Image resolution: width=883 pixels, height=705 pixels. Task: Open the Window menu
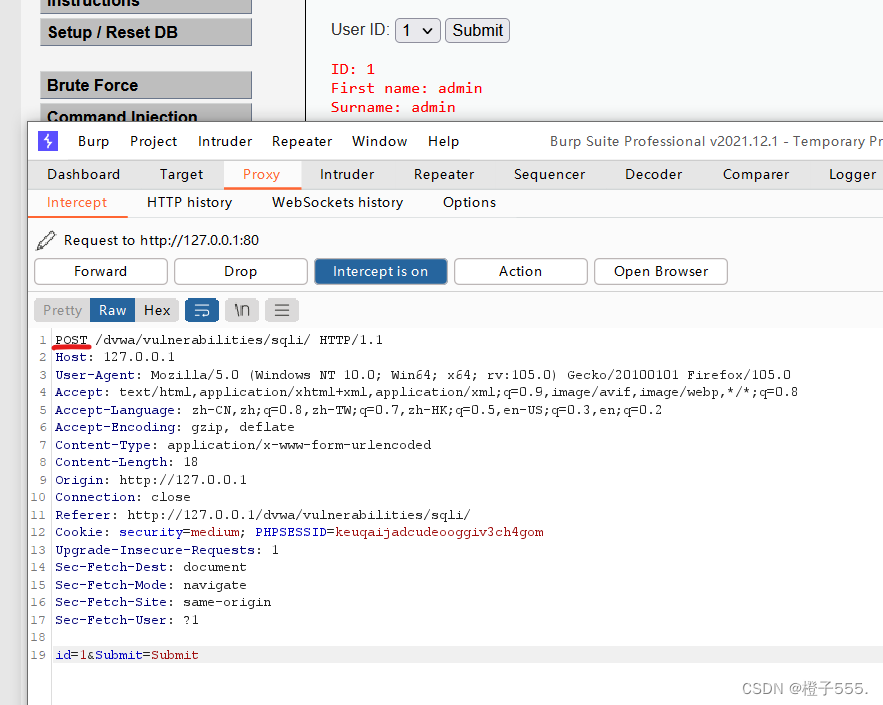380,141
